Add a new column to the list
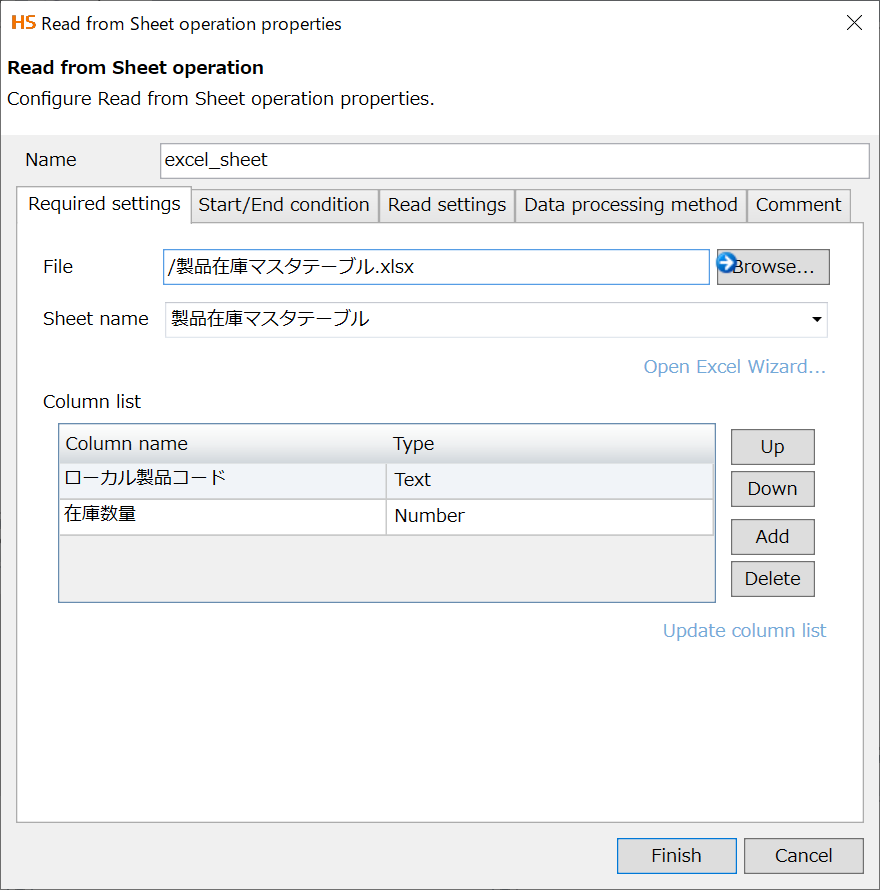Screen dimensions: 880x890 (772, 537)
